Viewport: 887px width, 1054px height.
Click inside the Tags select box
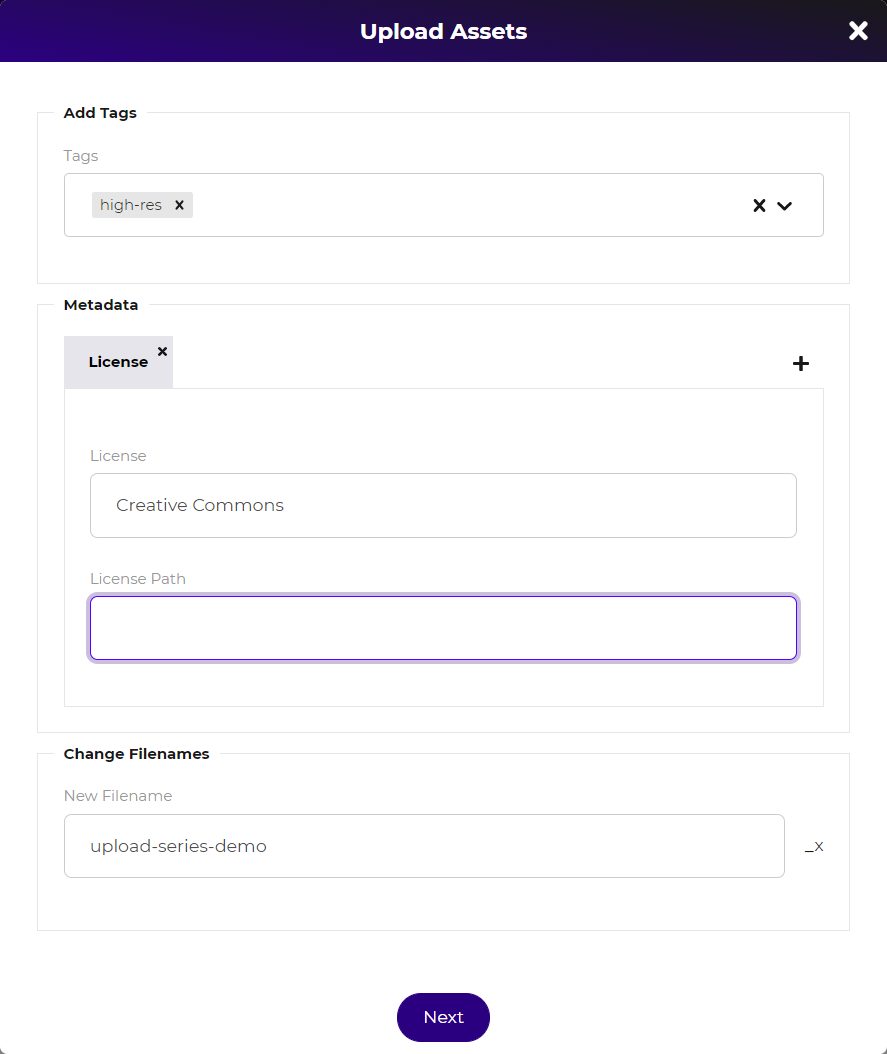(444, 205)
